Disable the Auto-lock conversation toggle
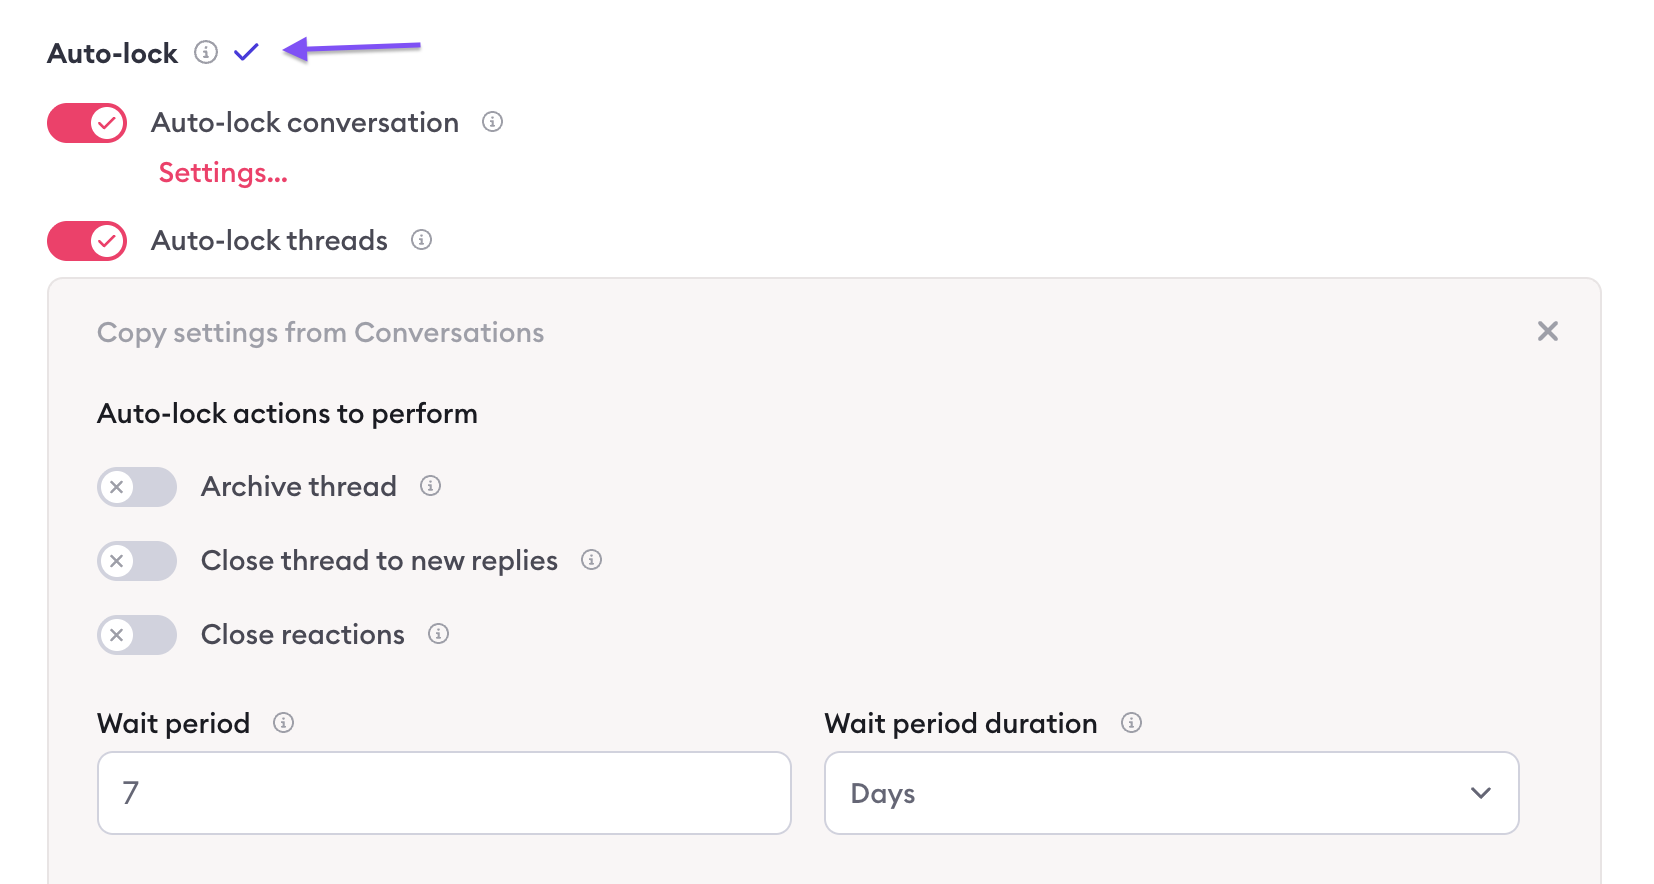The height and width of the screenshot is (884, 1654). pyautogui.click(x=87, y=123)
